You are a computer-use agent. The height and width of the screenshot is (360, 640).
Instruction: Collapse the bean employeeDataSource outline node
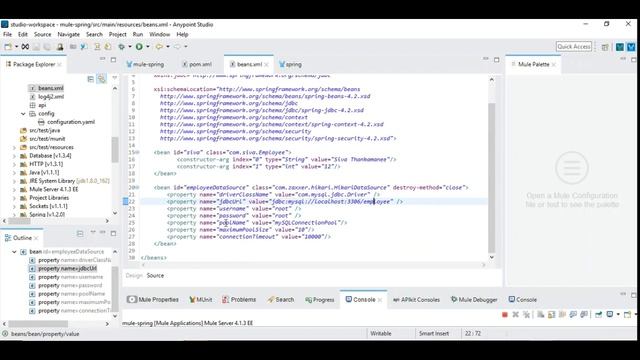(x=14, y=252)
